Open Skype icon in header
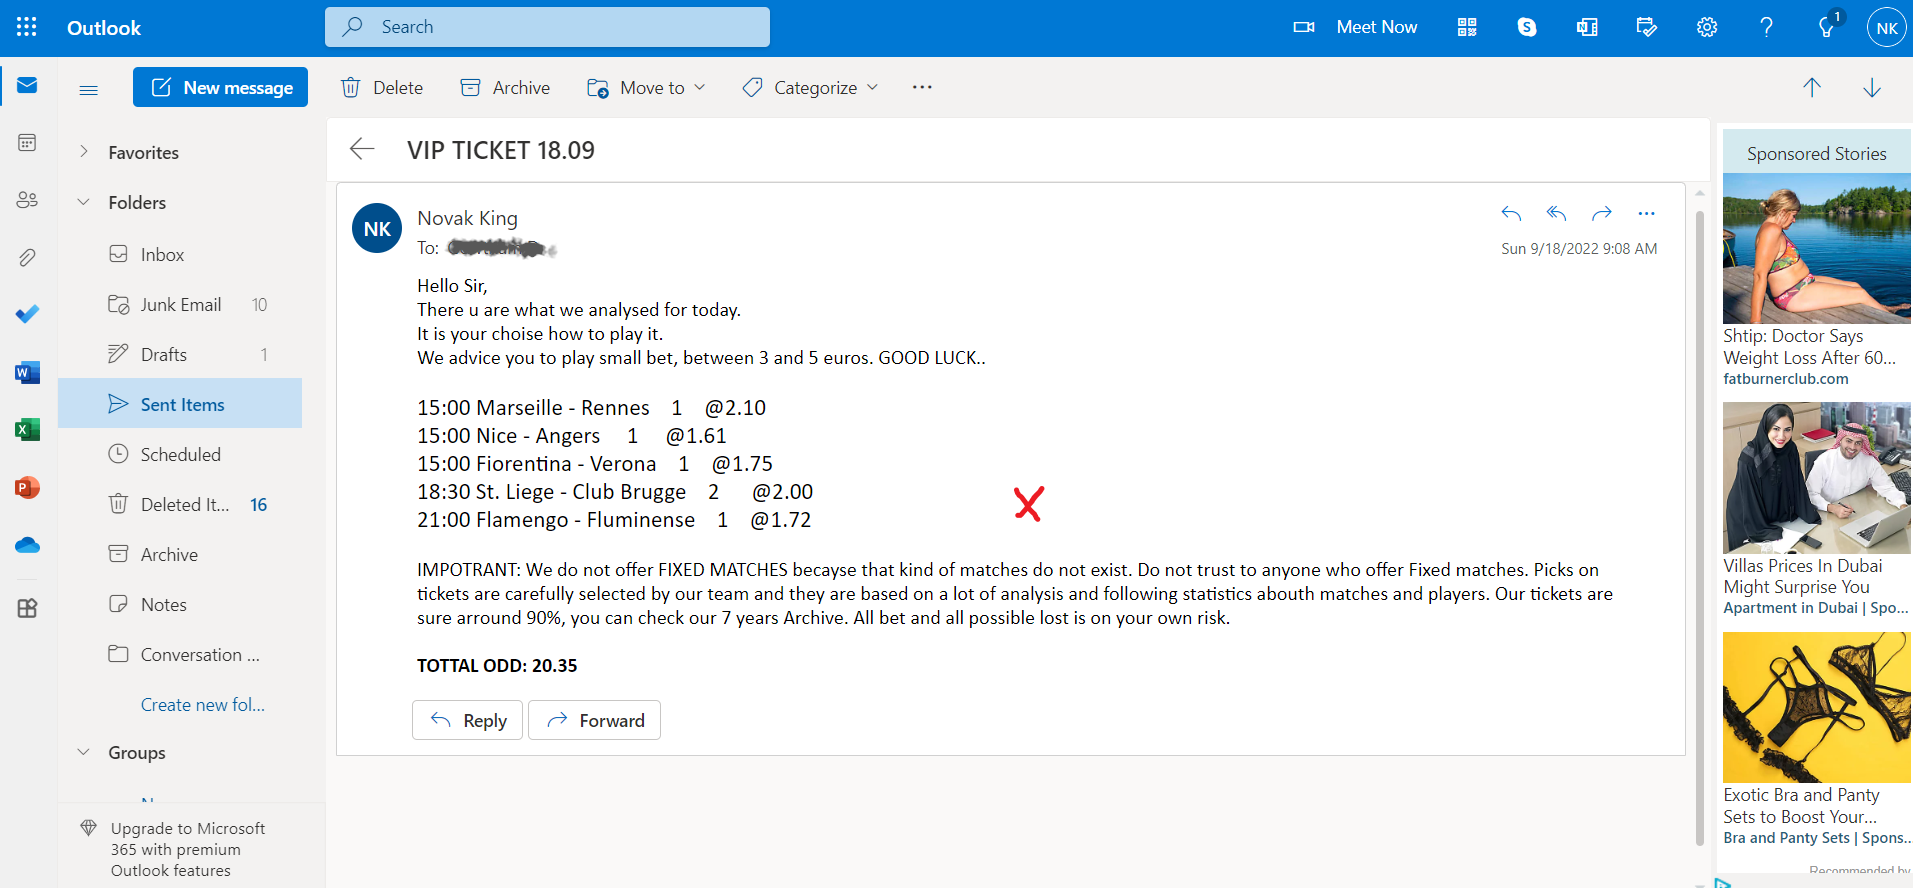The image size is (1913, 888). (1527, 27)
